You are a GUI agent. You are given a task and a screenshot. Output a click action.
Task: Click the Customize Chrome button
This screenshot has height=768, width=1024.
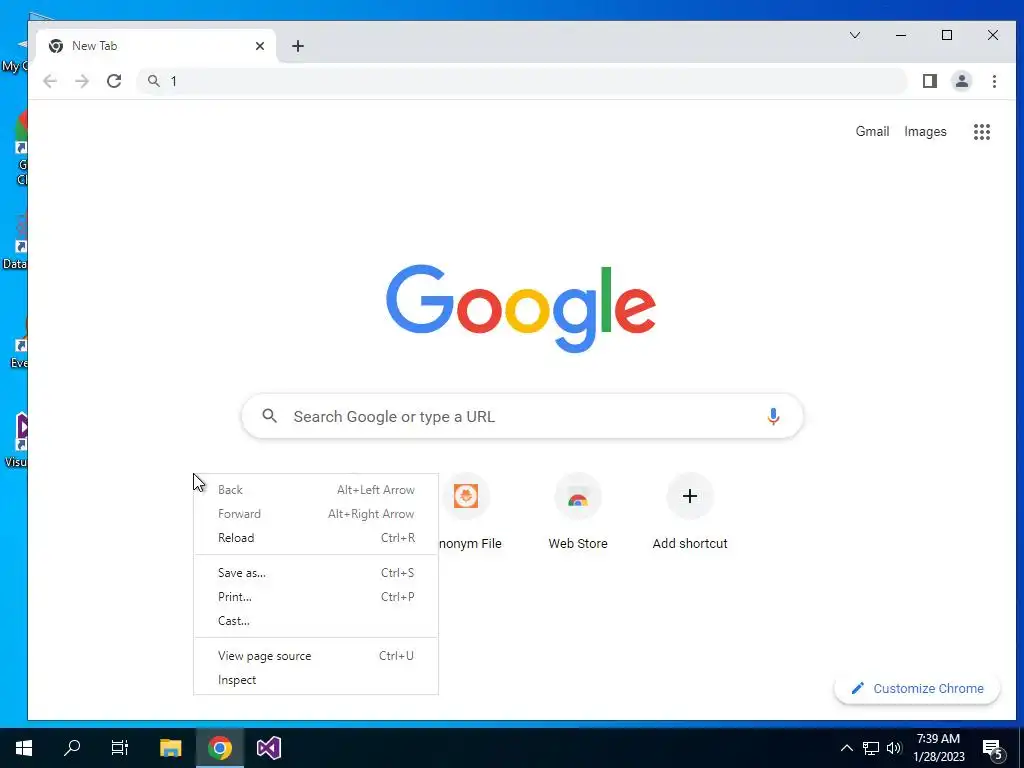[x=917, y=688]
